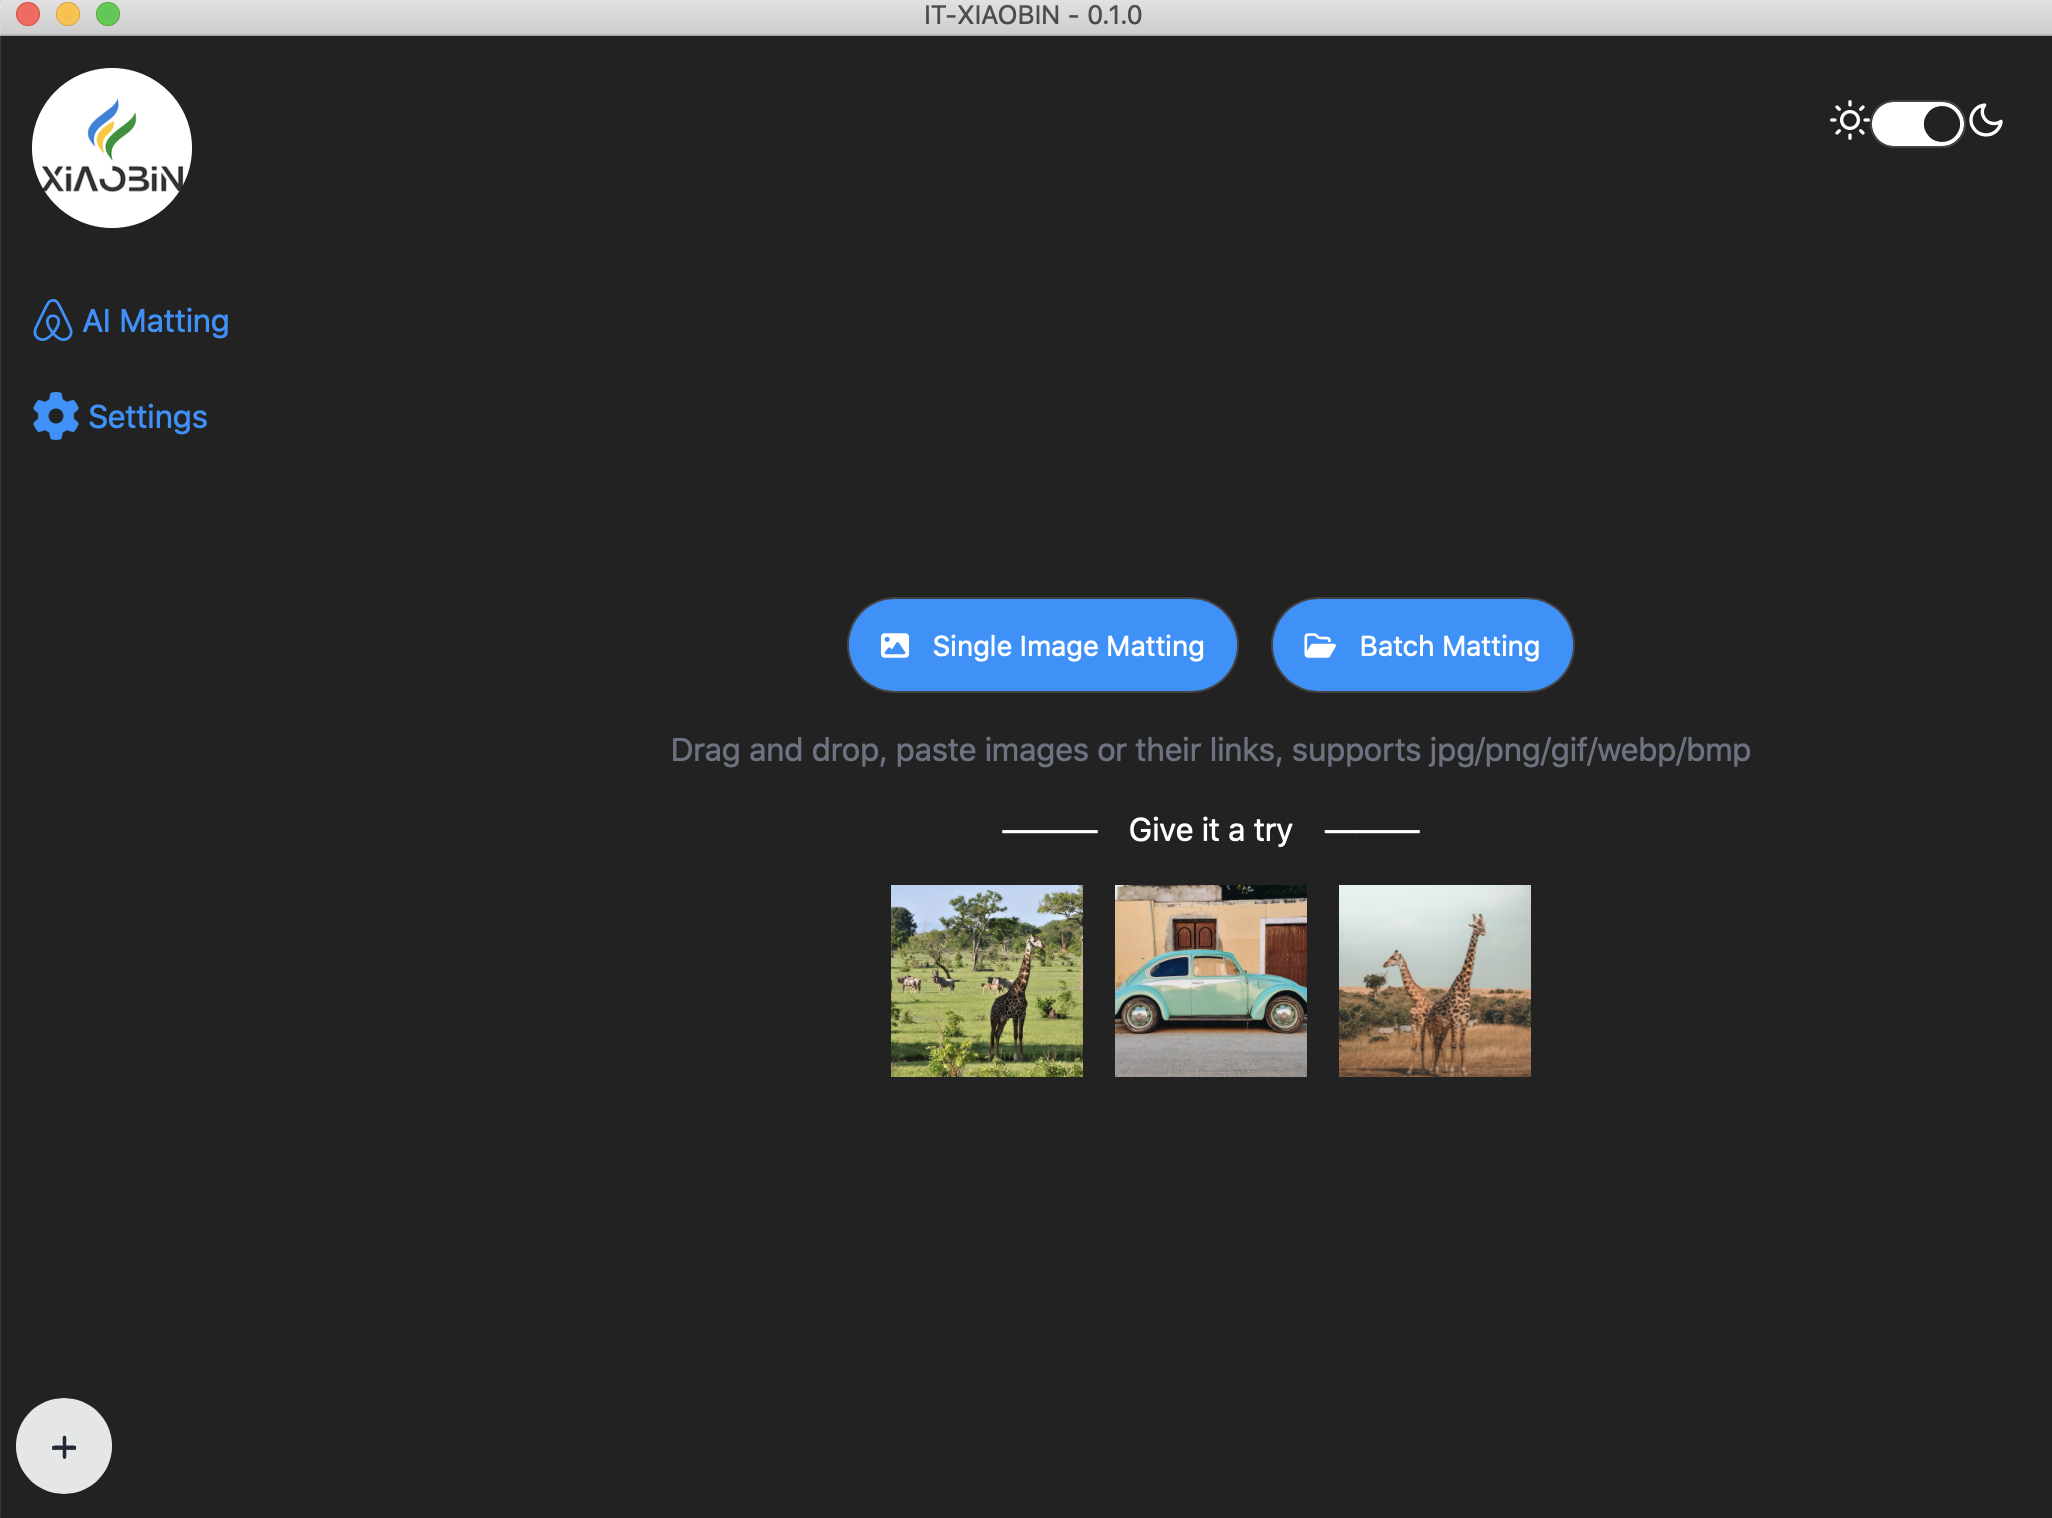This screenshot has height=1518, width=2052.
Task: Click the AI Matting sidebar icon
Action: click(x=52, y=321)
